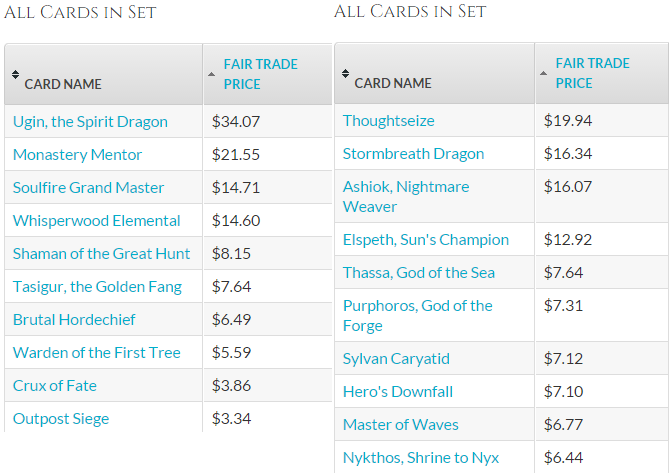Open Ugin, the Spirit Dragon card link
The image size is (669, 473).
[x=90, y=122]
